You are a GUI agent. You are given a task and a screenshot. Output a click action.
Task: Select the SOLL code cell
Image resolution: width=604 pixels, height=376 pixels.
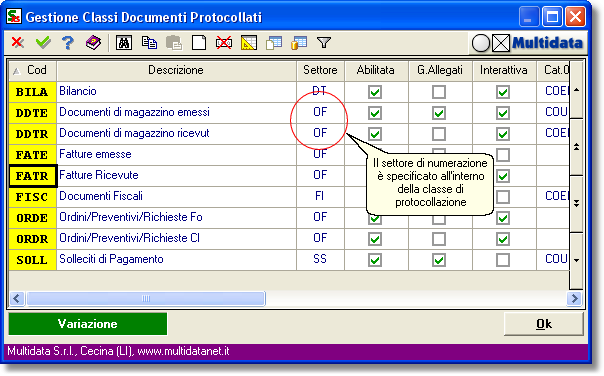[32, 260]
